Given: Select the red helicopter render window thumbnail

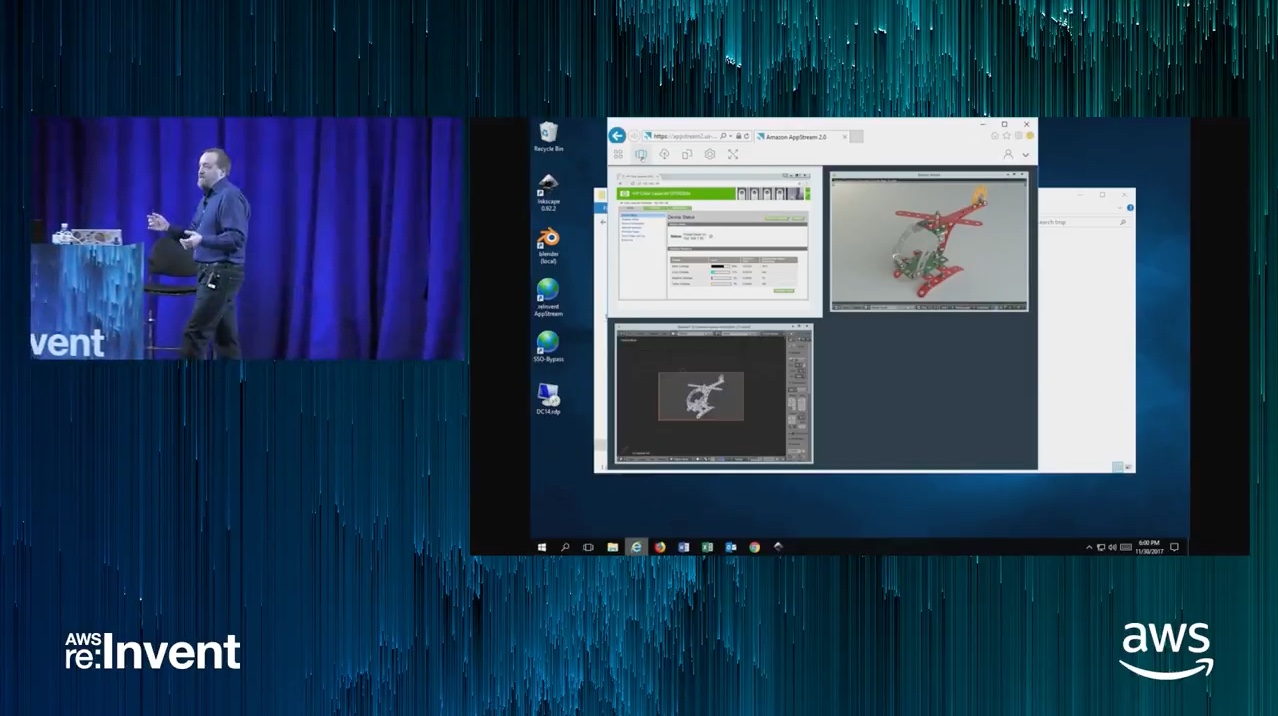Looking at the screenshot, I should point(929,242).
